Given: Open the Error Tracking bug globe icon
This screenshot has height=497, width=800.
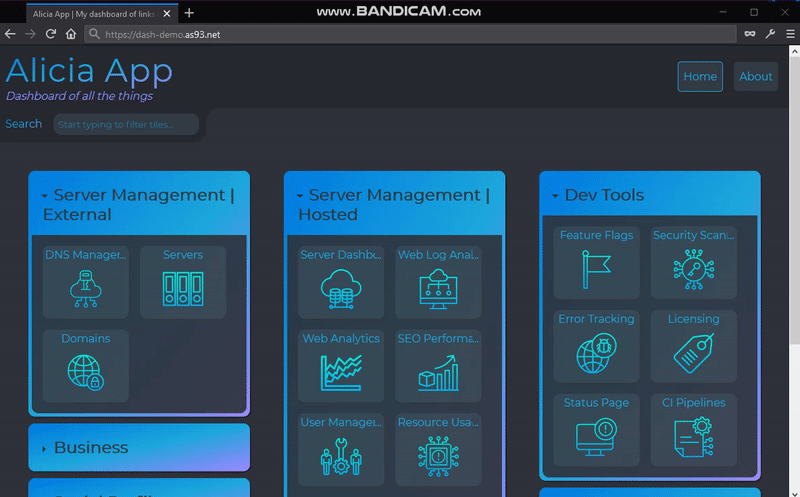Looking at the screenshot, I should (x=596, y=352).
